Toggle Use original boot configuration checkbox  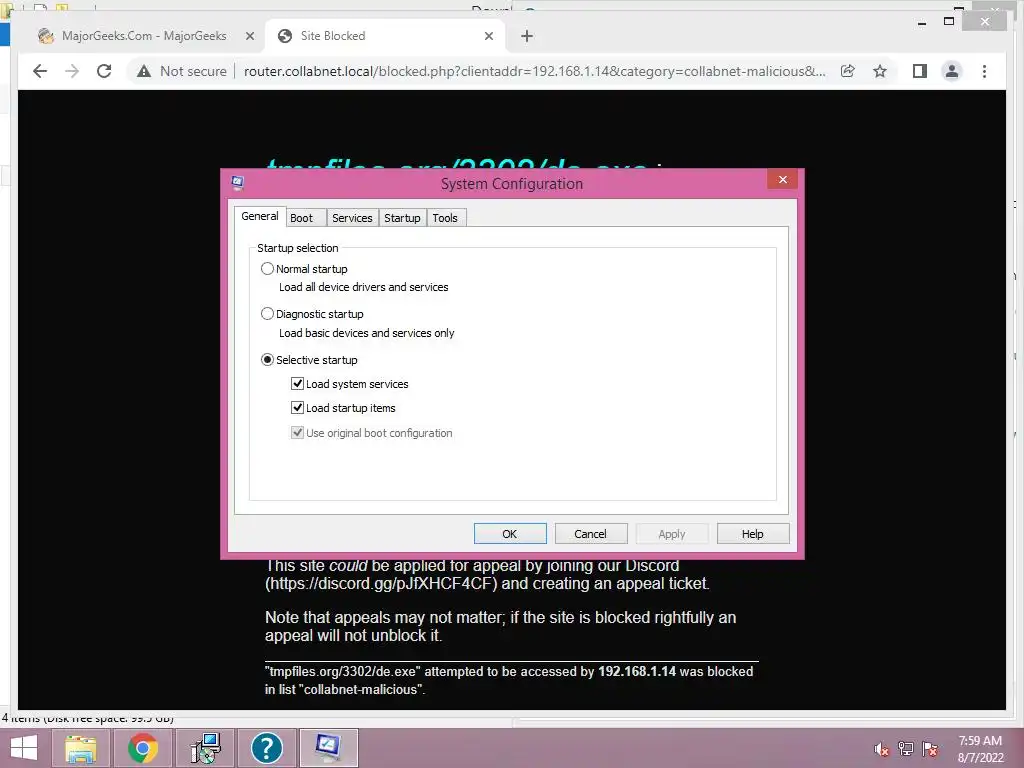coord(297,433)
